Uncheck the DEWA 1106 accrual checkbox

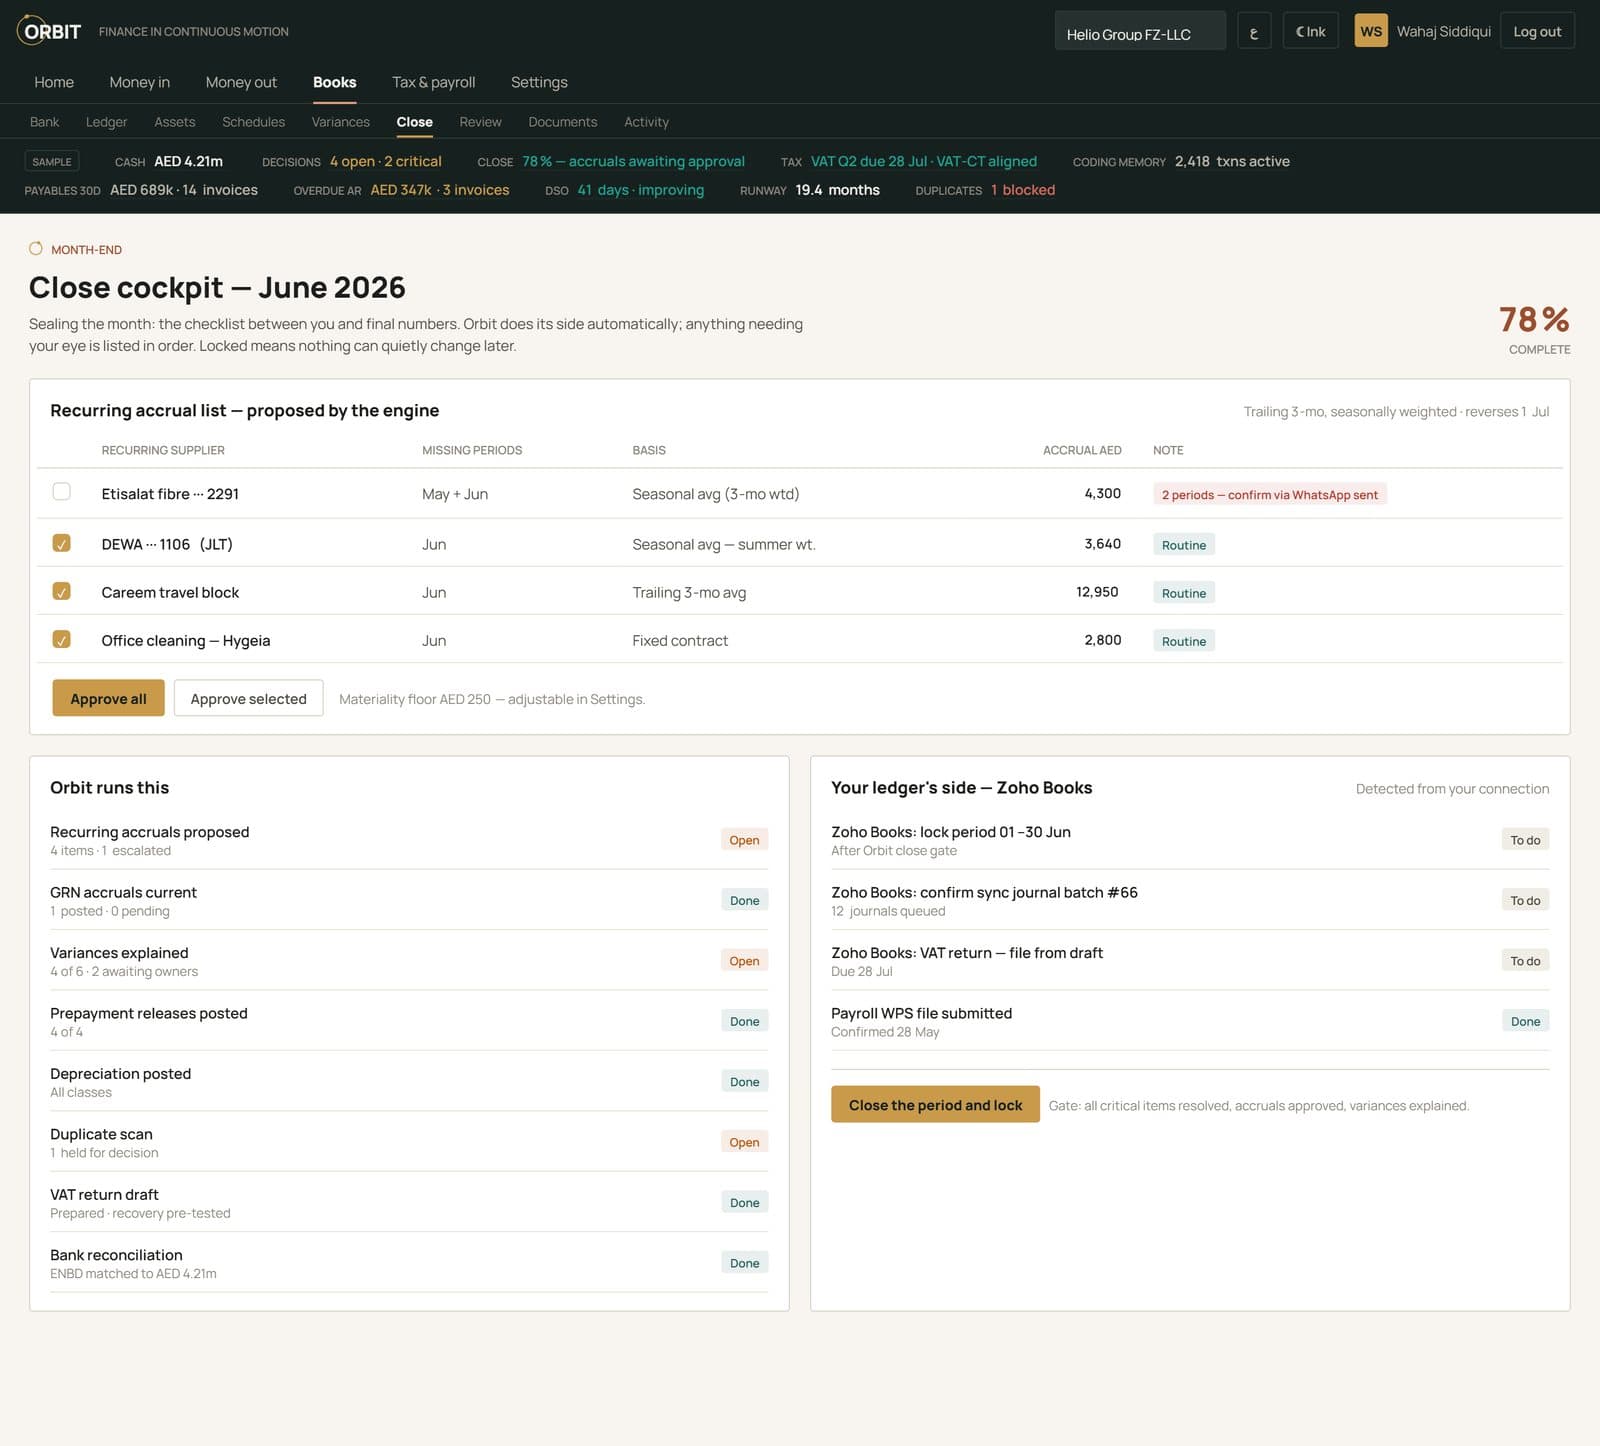tap(62, 543)
